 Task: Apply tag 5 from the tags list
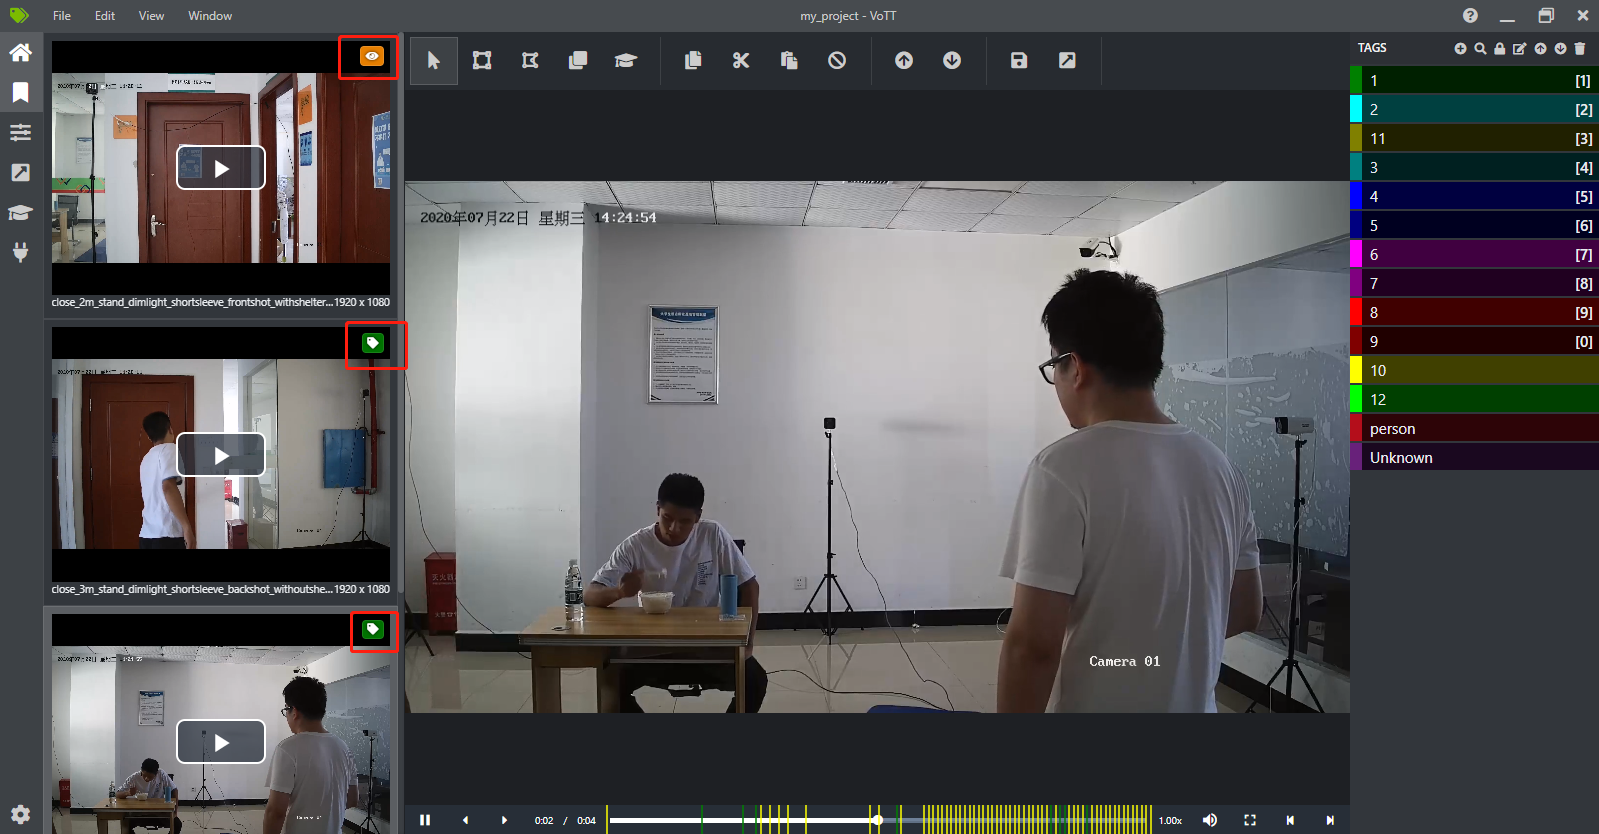(x=1474, y=225)
